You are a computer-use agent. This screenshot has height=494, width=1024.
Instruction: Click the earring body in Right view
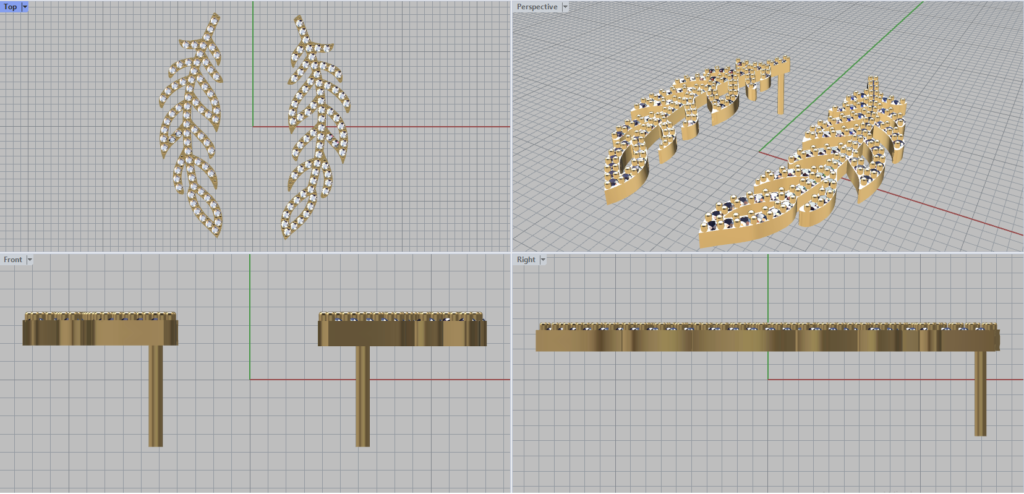click(760, 340)
